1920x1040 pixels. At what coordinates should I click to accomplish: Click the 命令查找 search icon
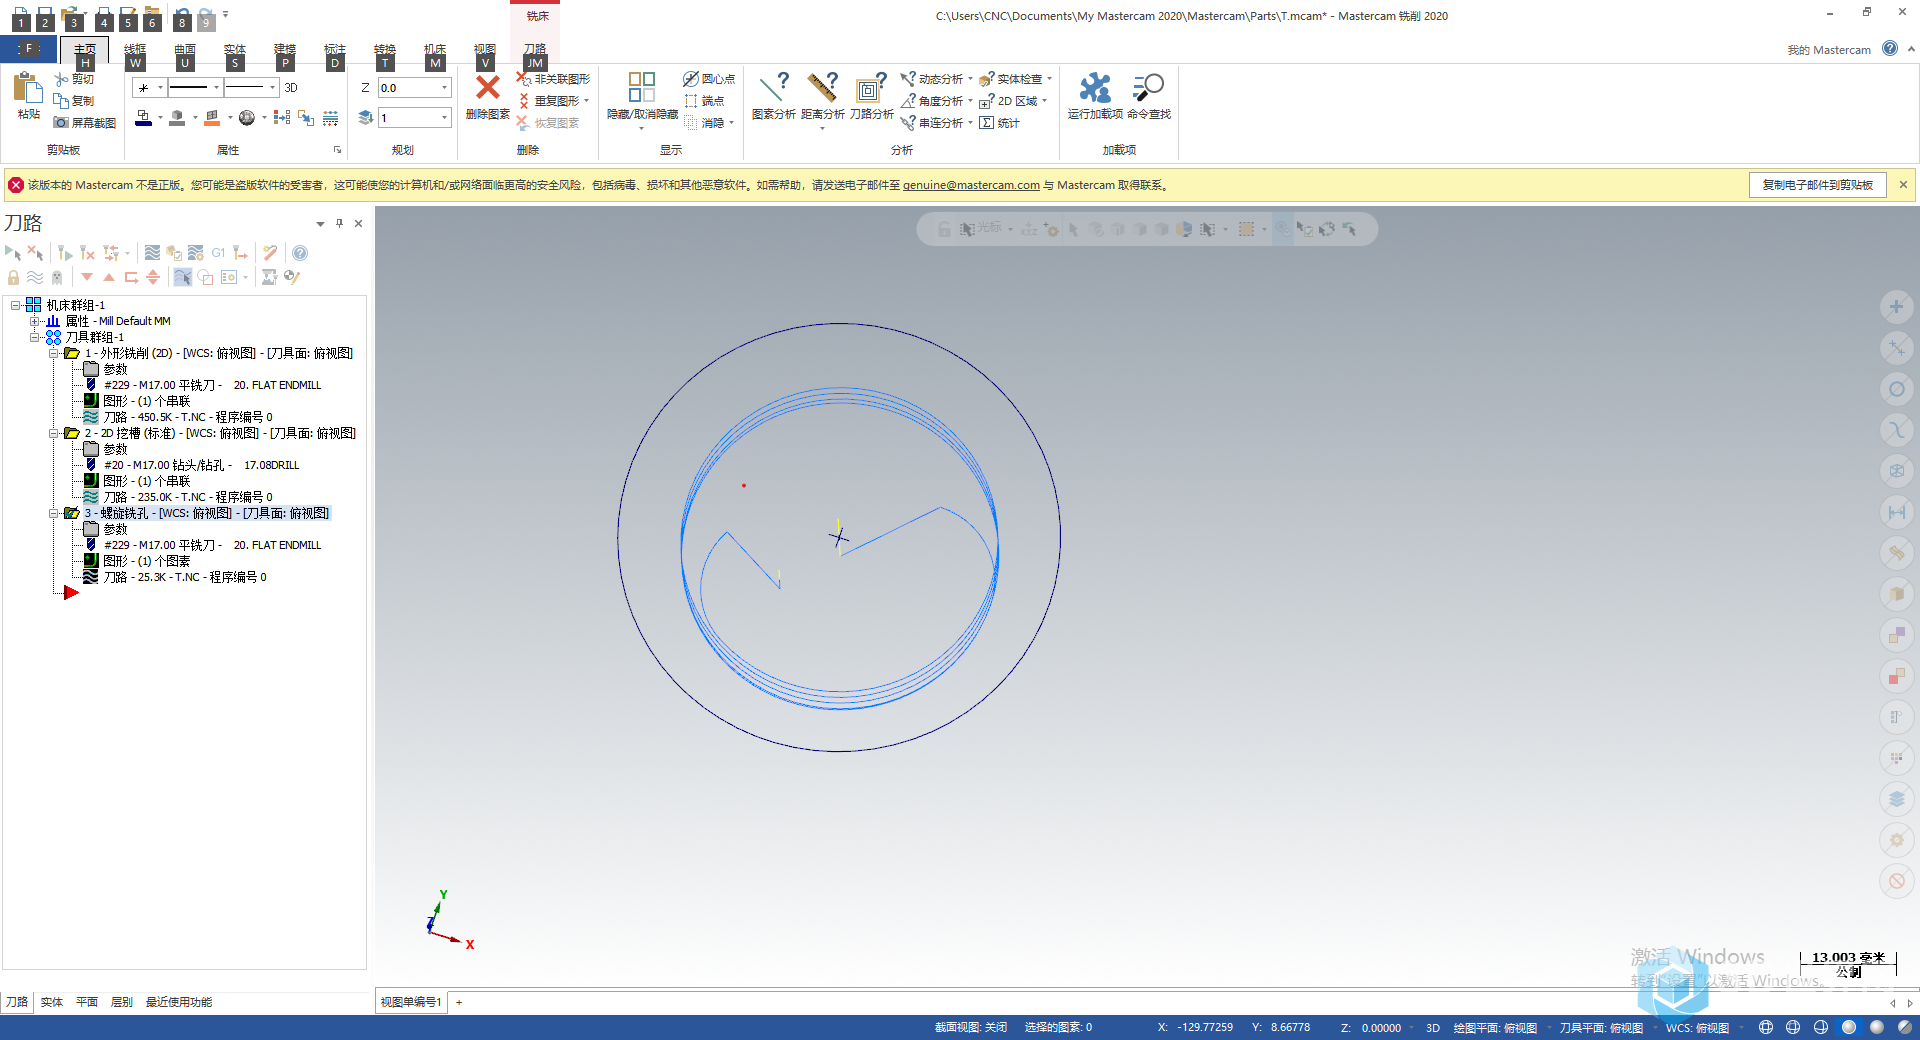point(1148,88)
